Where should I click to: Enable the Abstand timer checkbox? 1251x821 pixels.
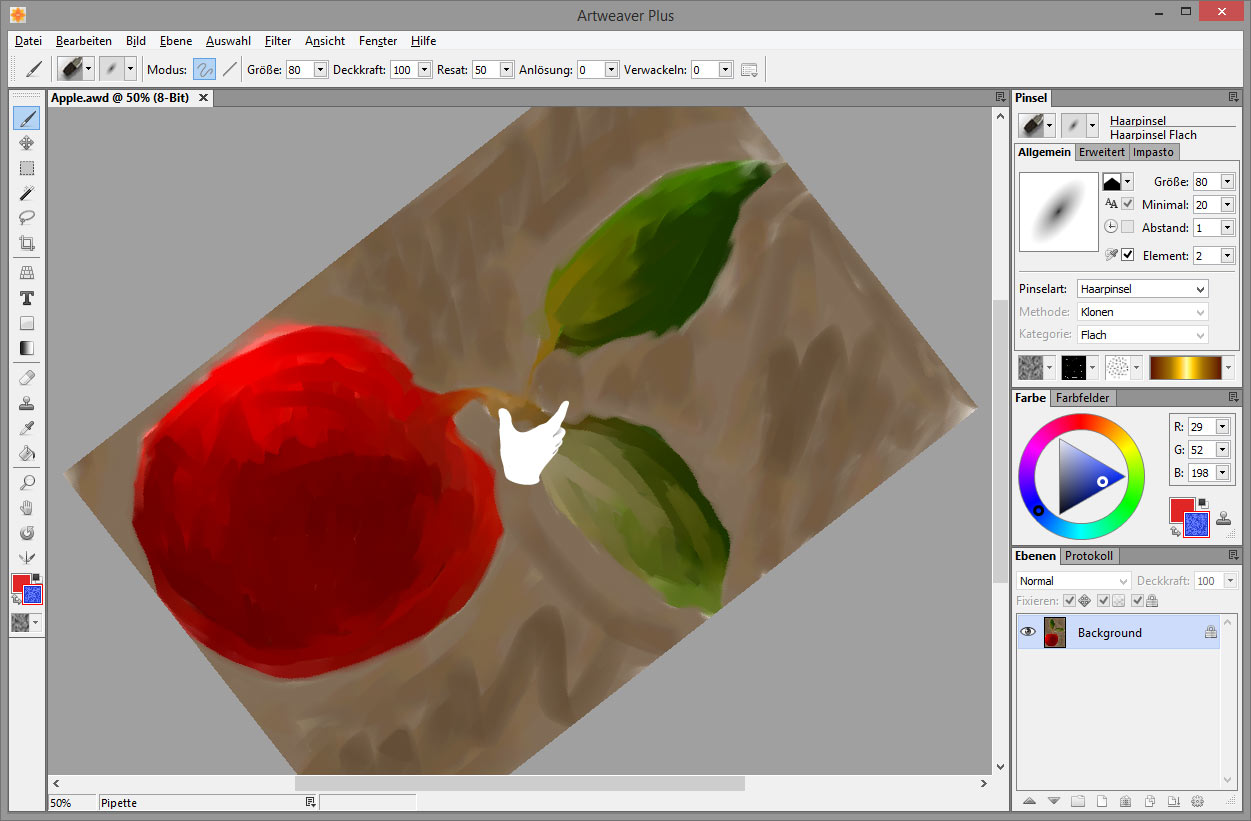[x=1127, y=227]
